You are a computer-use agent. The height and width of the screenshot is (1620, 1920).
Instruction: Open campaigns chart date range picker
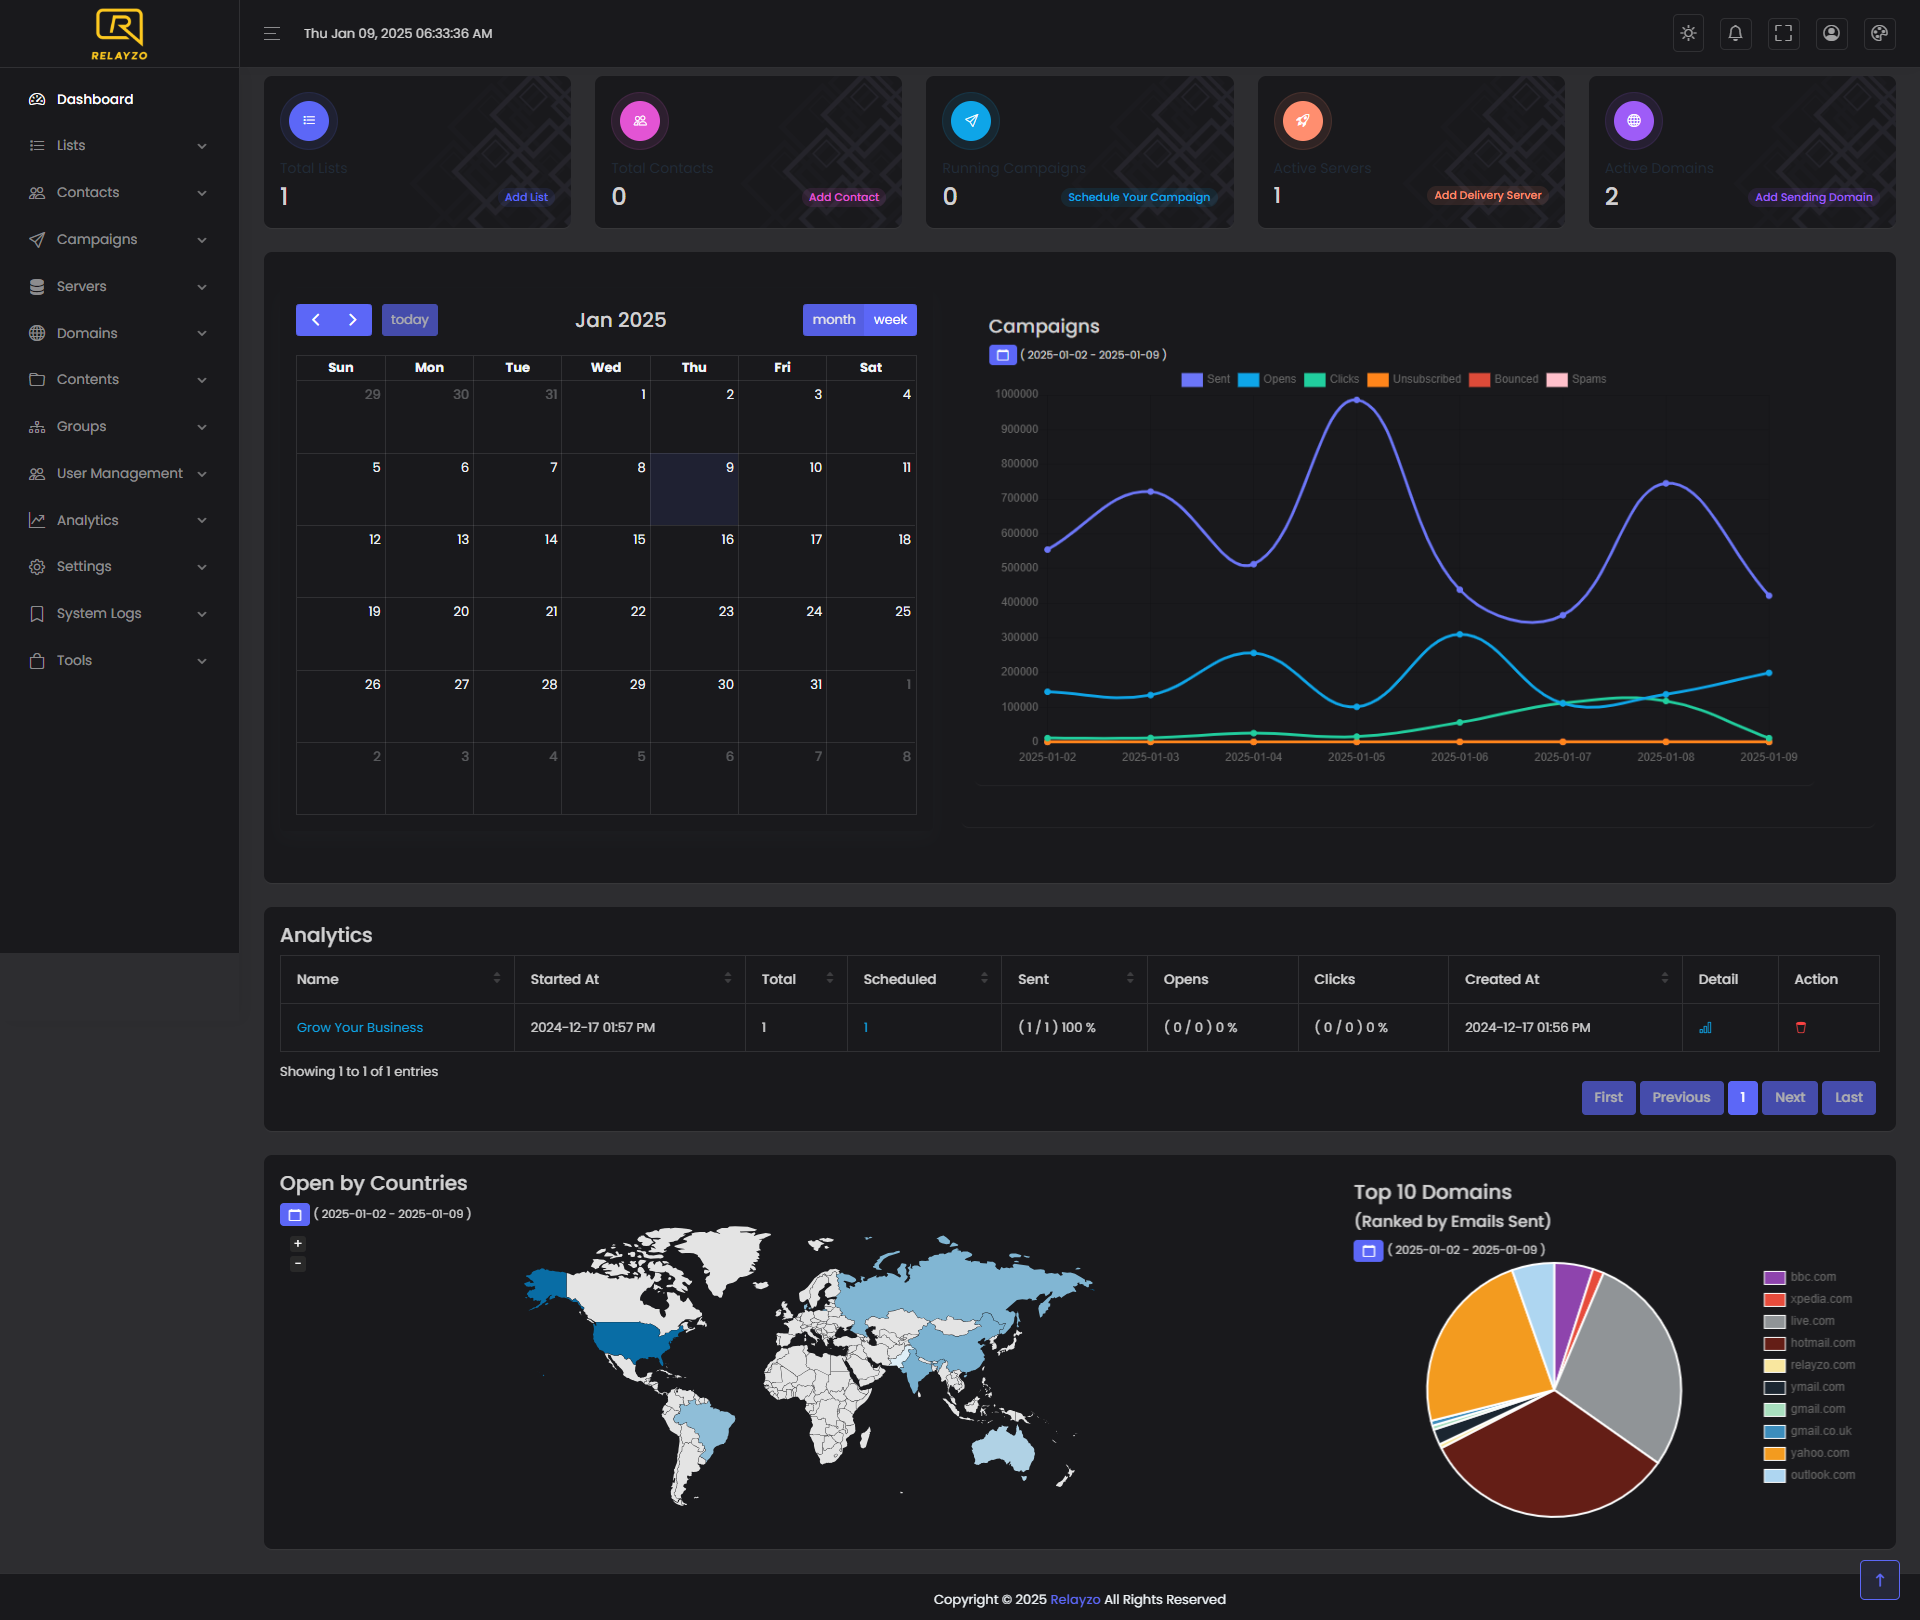1002,355
